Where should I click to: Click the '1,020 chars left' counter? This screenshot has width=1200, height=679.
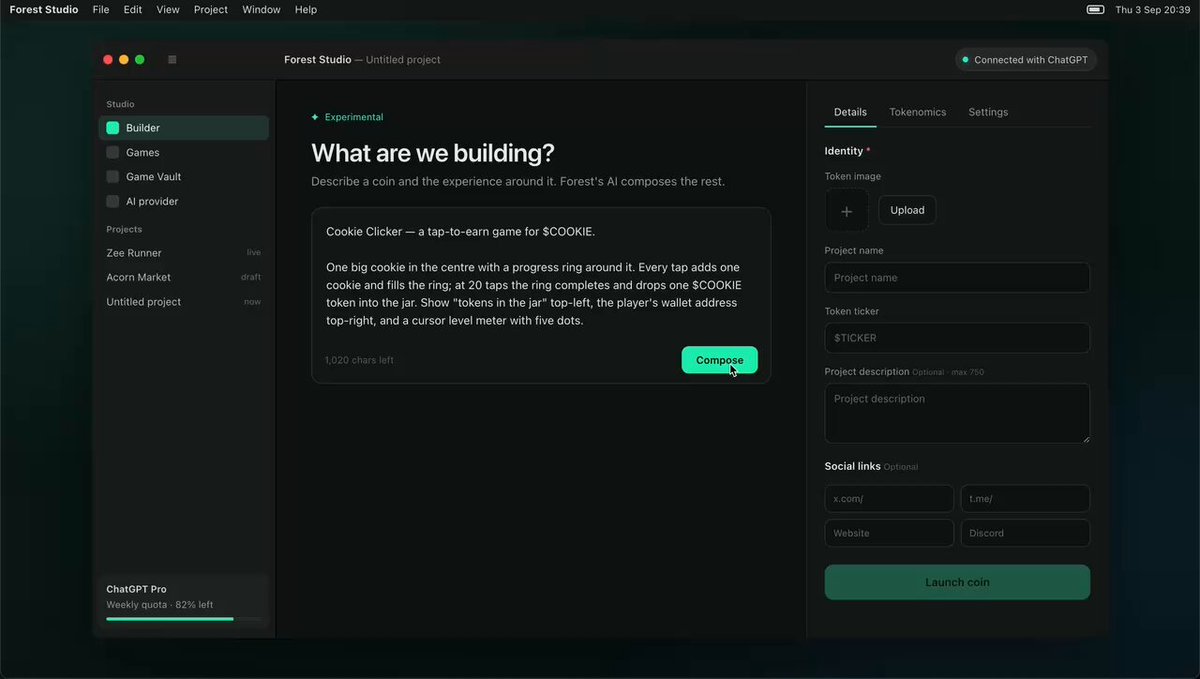pos(359,360)
